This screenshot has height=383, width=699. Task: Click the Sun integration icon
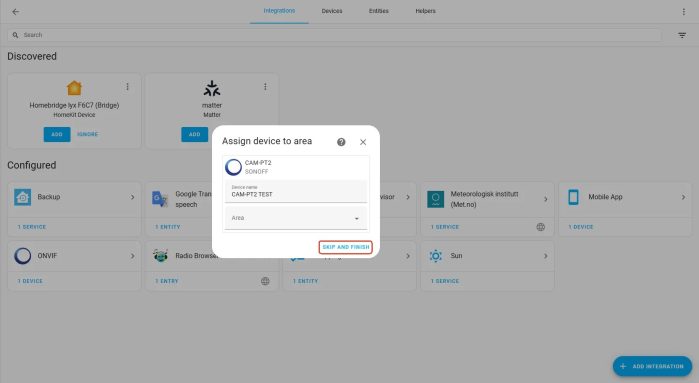(436, 256)
